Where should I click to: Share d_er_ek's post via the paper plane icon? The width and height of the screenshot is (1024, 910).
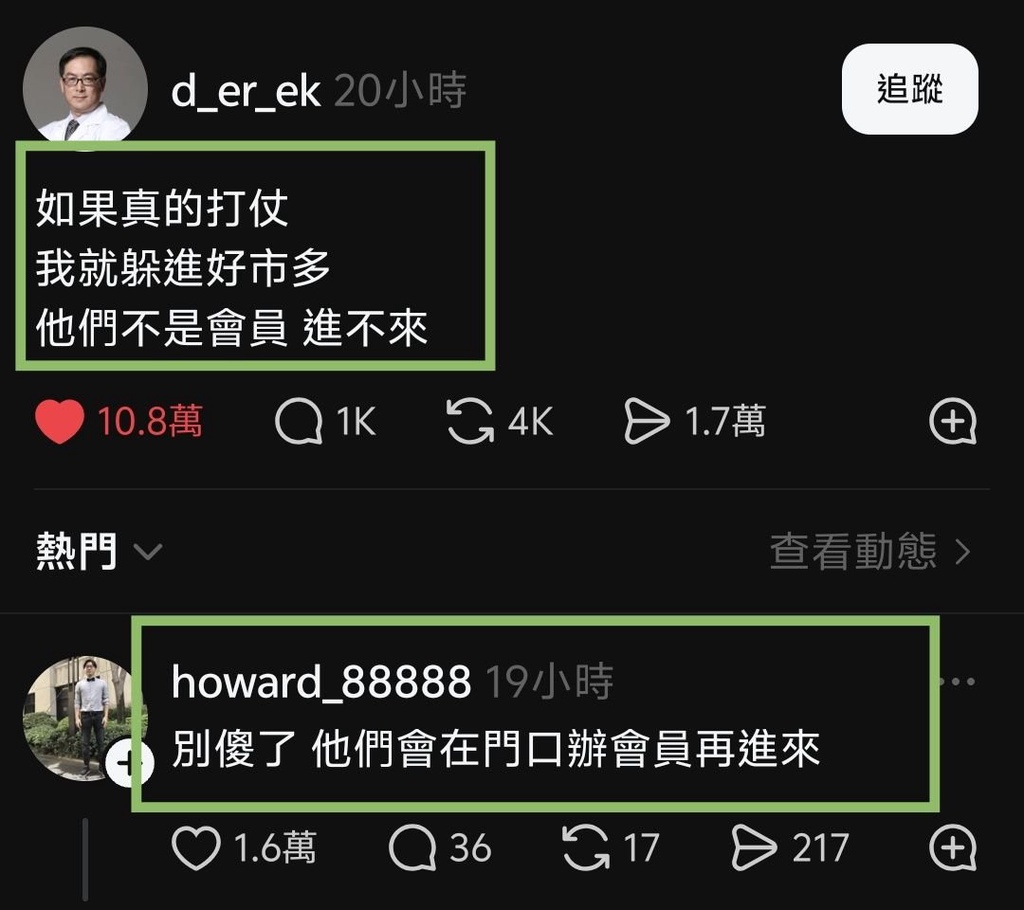(647, 421)
